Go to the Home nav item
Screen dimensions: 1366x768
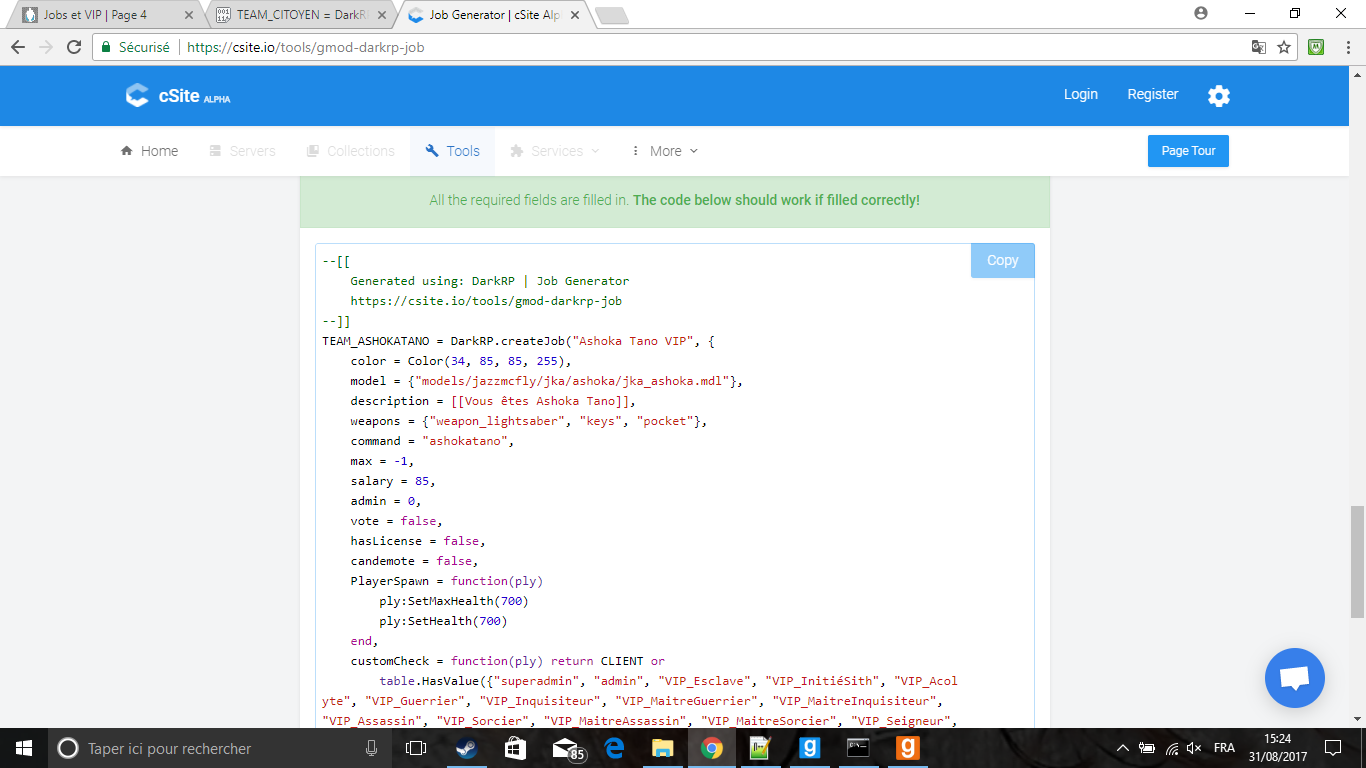coord(149,151)
